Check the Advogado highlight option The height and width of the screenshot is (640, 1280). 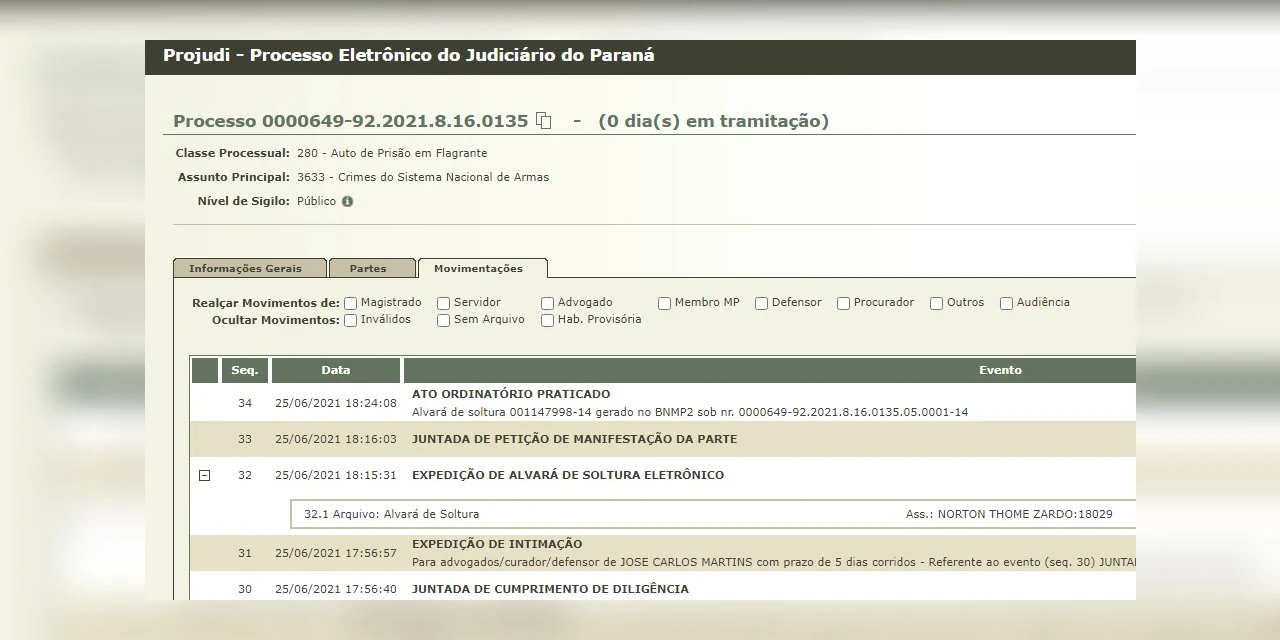[x=547, y=303]
